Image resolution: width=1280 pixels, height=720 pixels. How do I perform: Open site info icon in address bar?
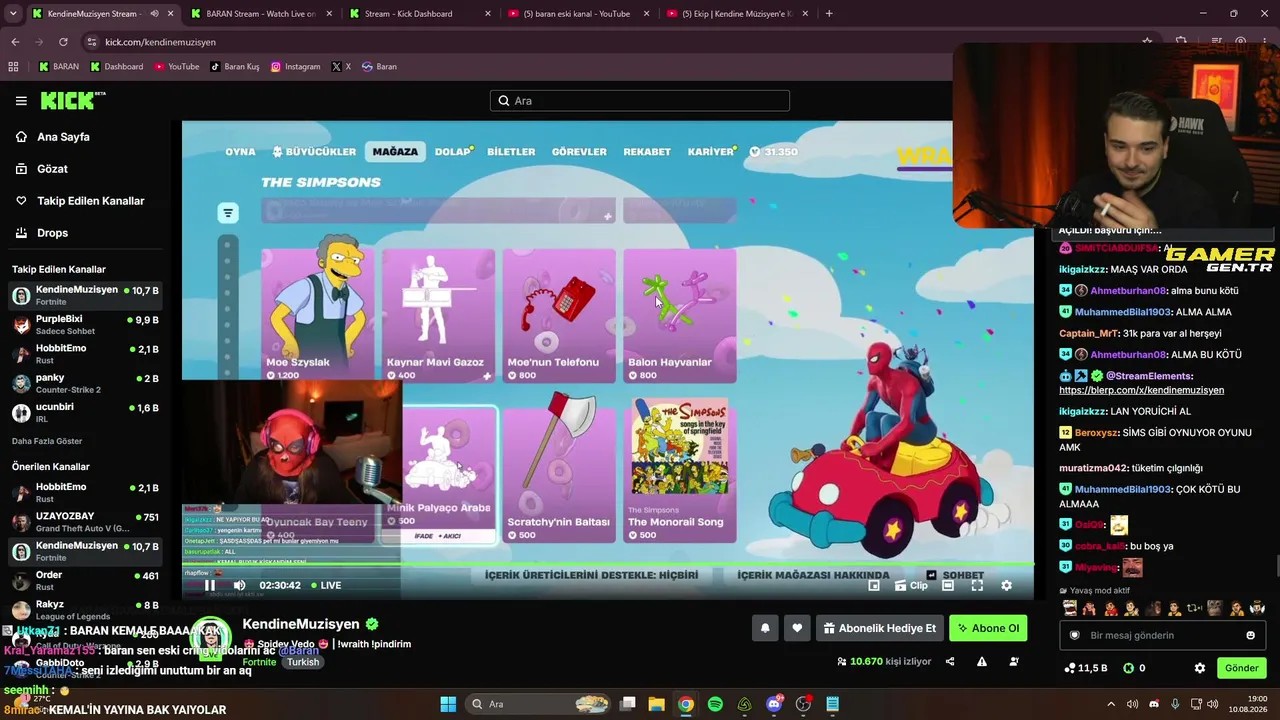[92, 42]
